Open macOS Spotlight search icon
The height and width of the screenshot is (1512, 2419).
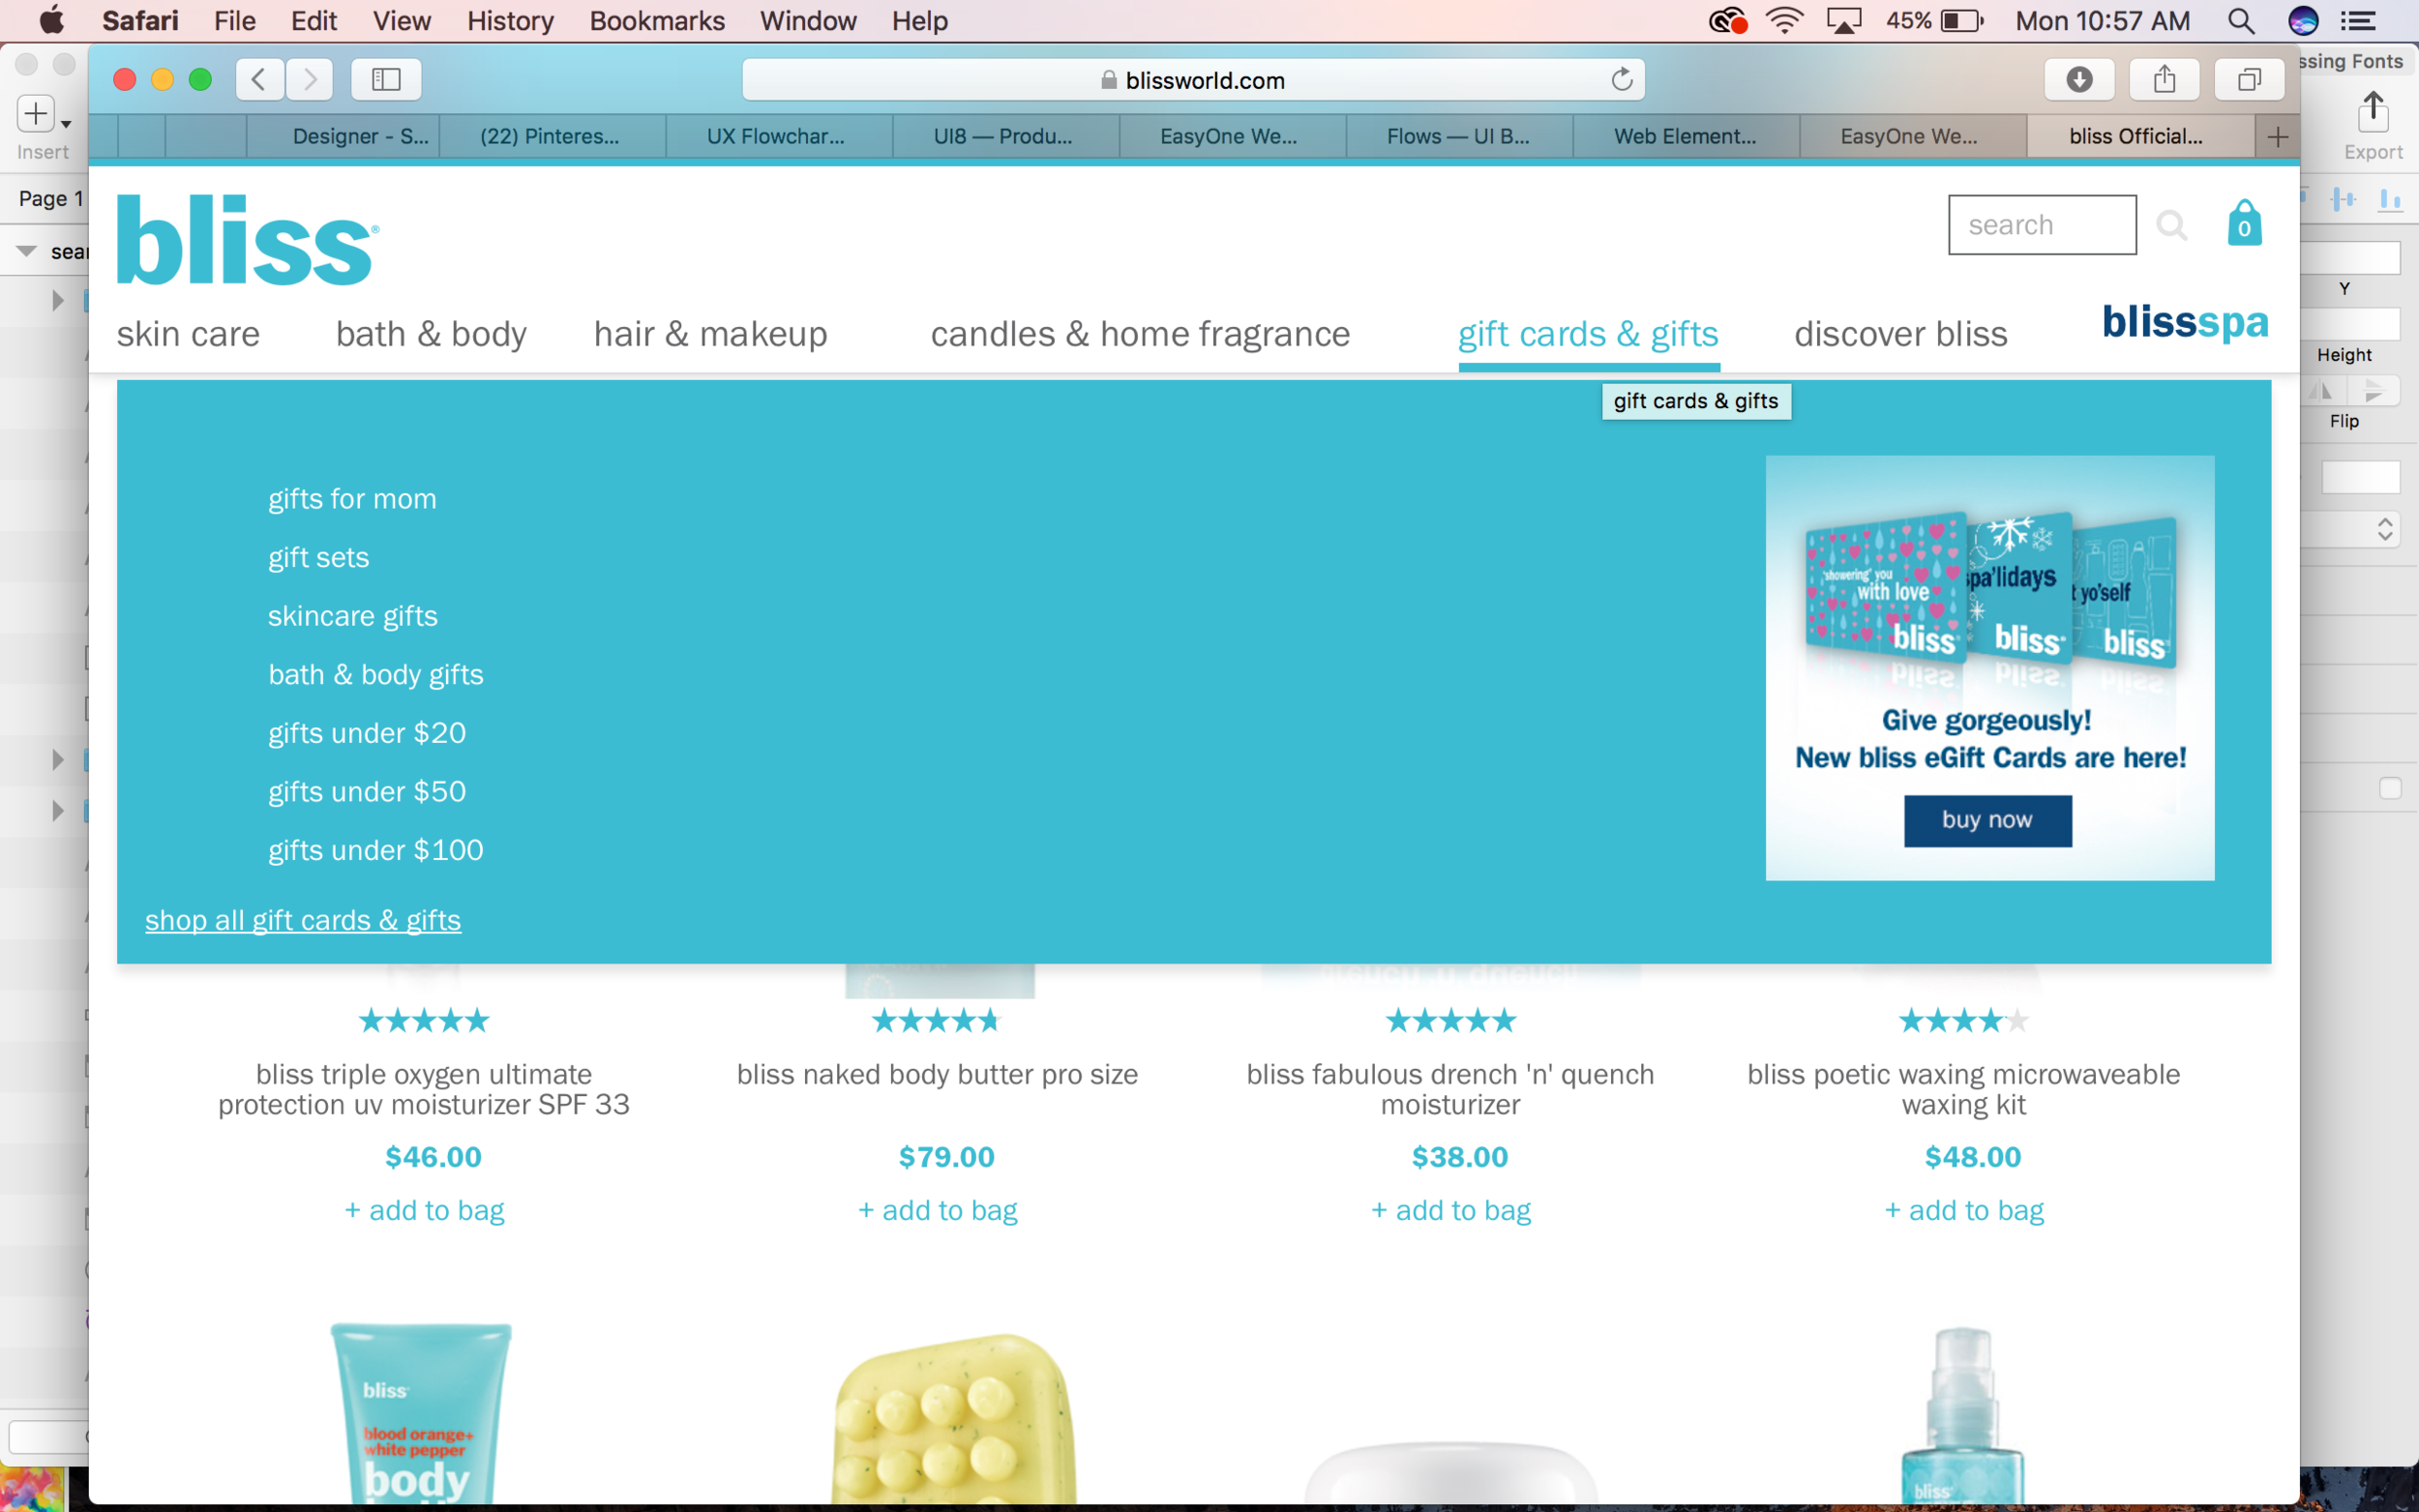[2241, 21]
